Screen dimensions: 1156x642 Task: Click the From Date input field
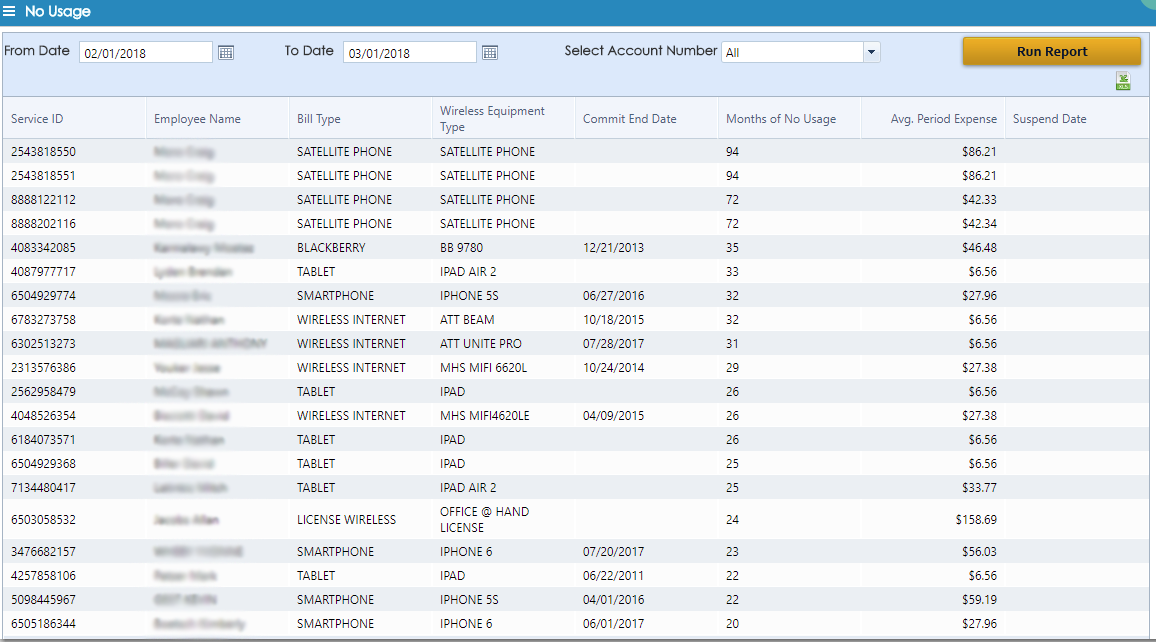pyautogui.click(x=145, y=53)
